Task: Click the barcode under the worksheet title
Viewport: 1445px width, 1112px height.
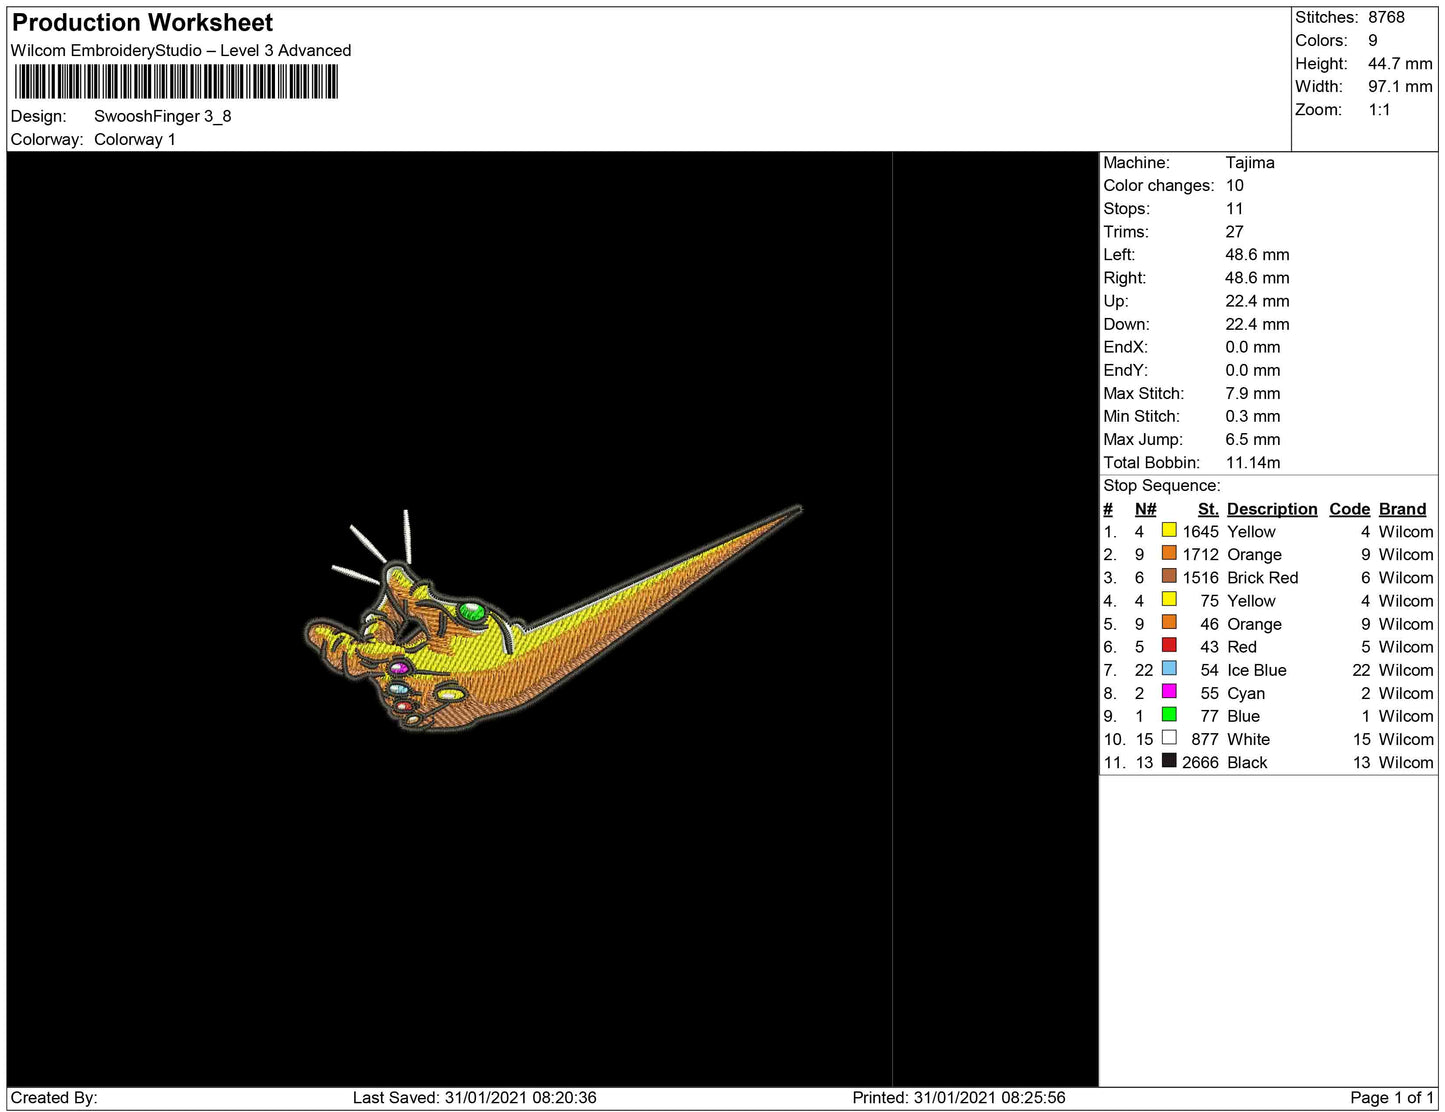Action: click(x=176, y=82)
